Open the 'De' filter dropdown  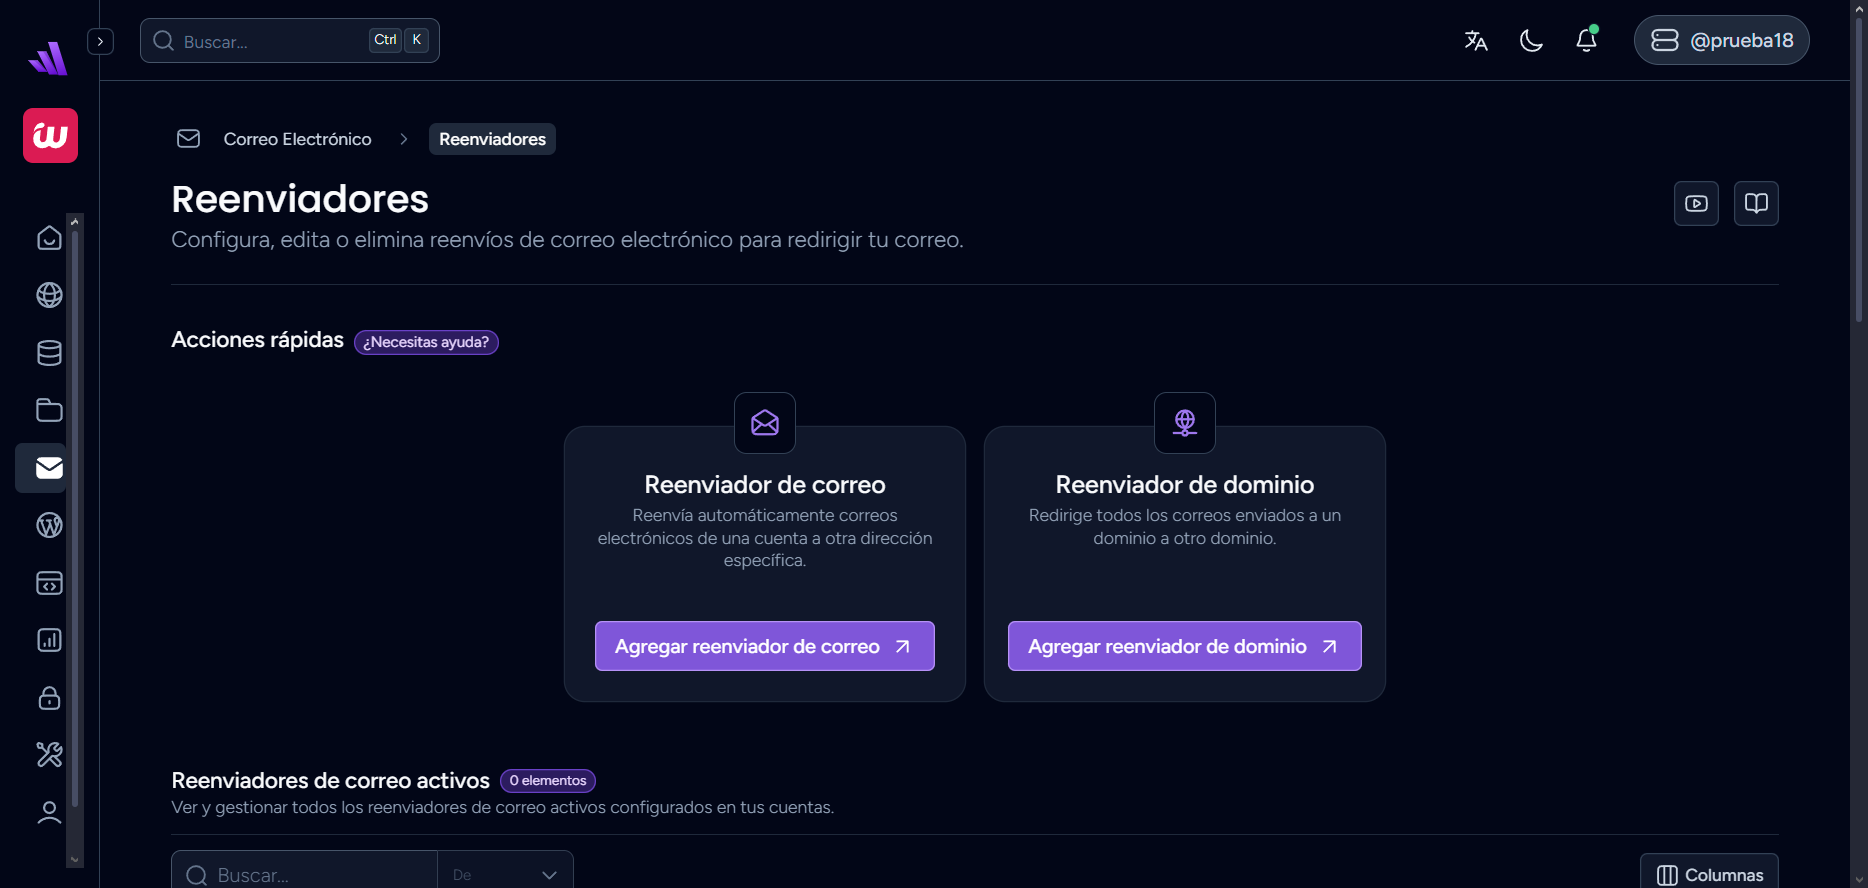pos(505,874)
